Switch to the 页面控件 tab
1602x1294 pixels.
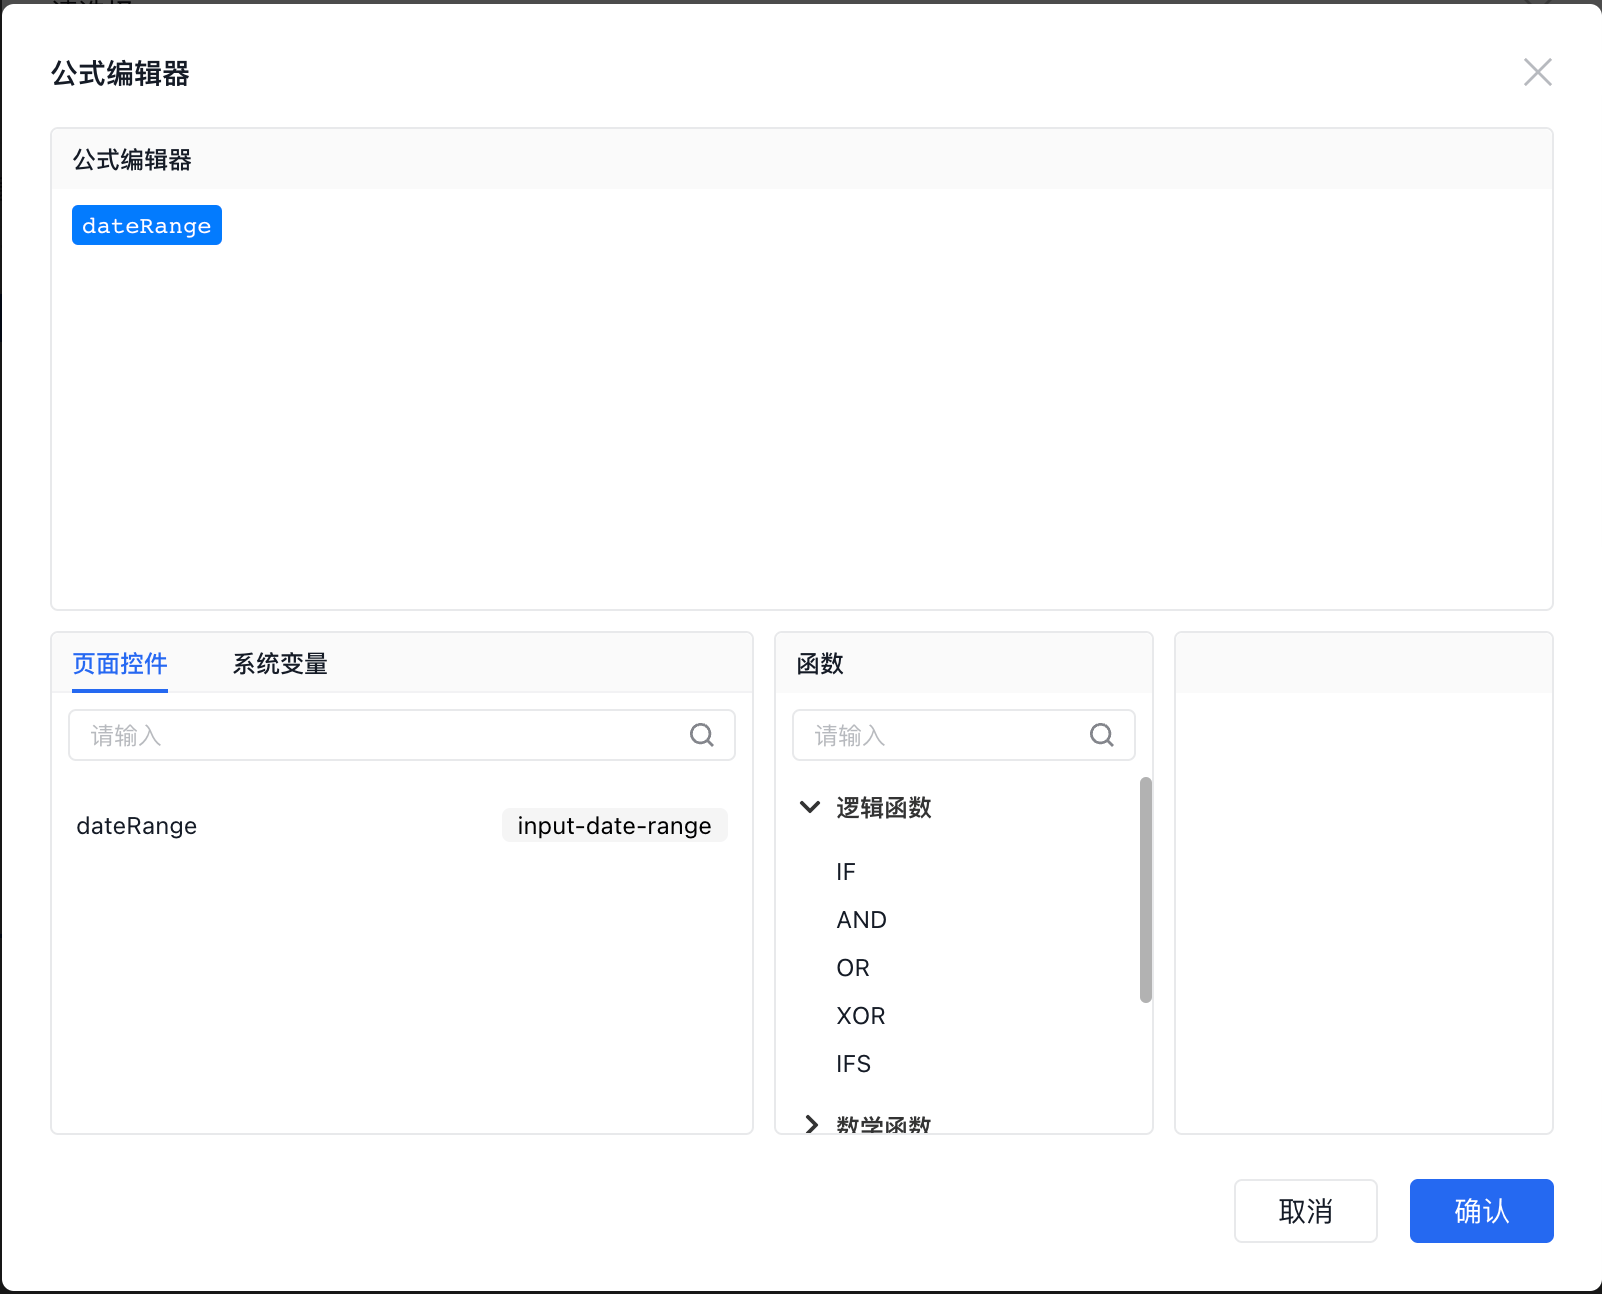[120, 664]
